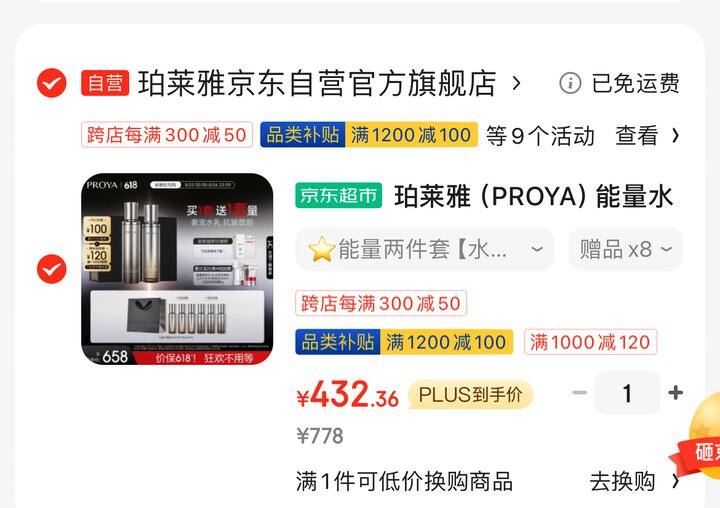This screenshot has width=720, height=508.
Task: Expand the 能量两件套 variant dropdown
Action: [x=424, y=249]
